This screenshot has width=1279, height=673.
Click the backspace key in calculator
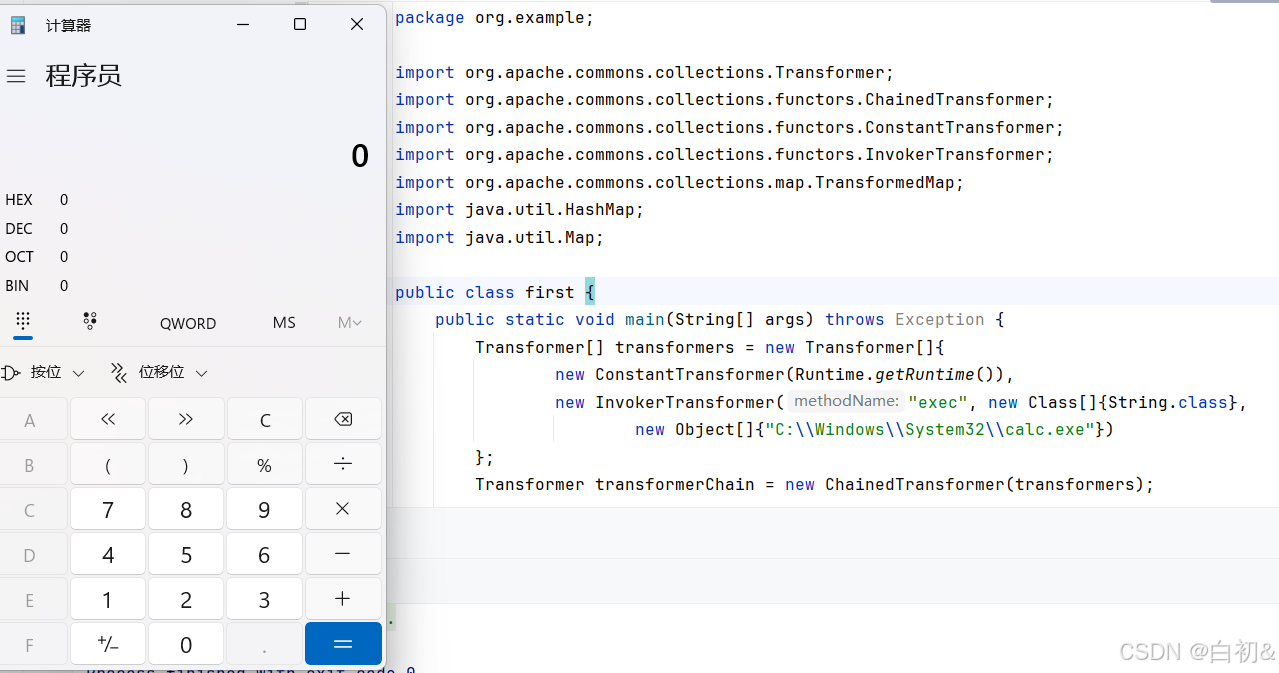343,419
